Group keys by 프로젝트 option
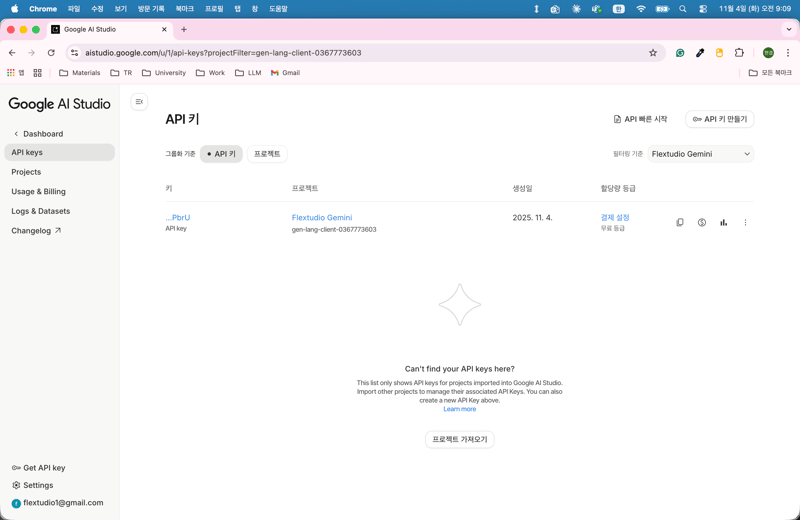This screenshot has height=520, width=800. click(x=267, y=154)
